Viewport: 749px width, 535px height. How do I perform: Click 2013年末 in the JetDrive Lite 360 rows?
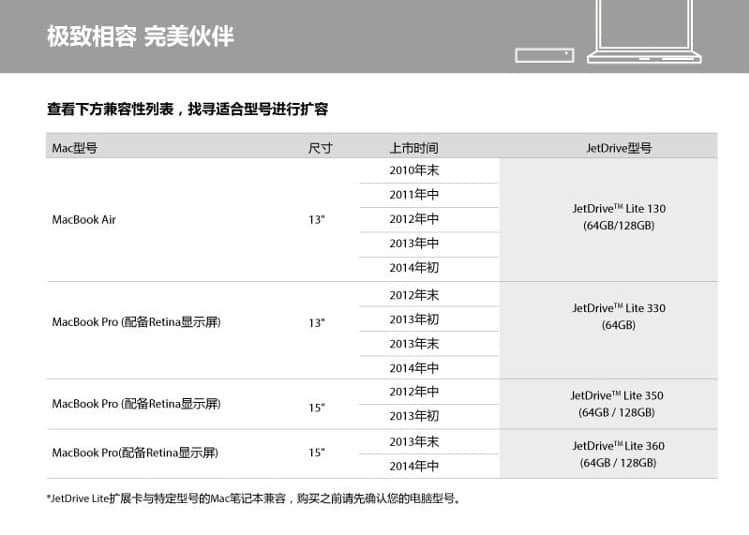tap(414, 442)
